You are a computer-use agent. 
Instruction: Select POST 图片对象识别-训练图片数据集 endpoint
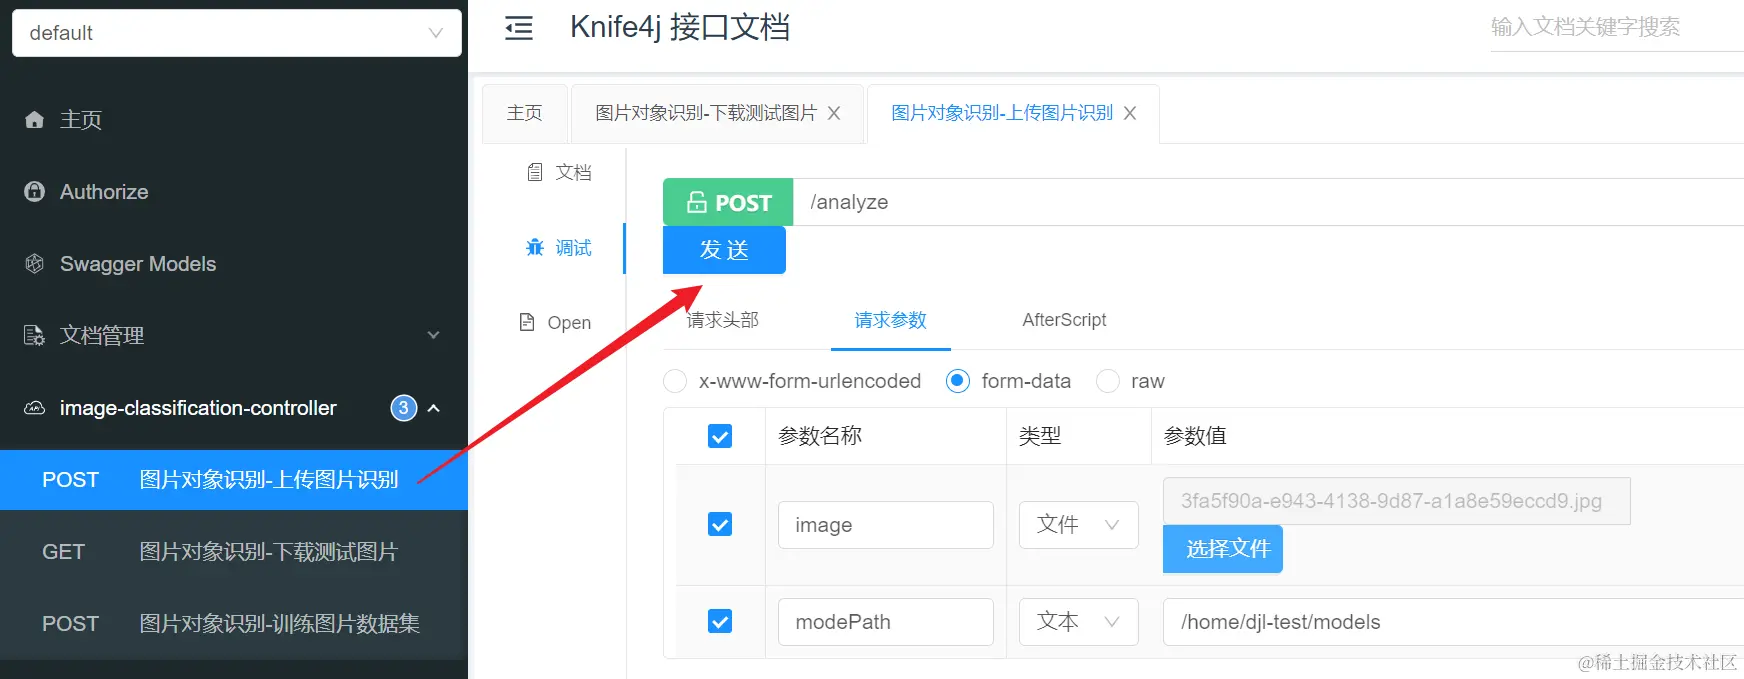tap(234, 624)
